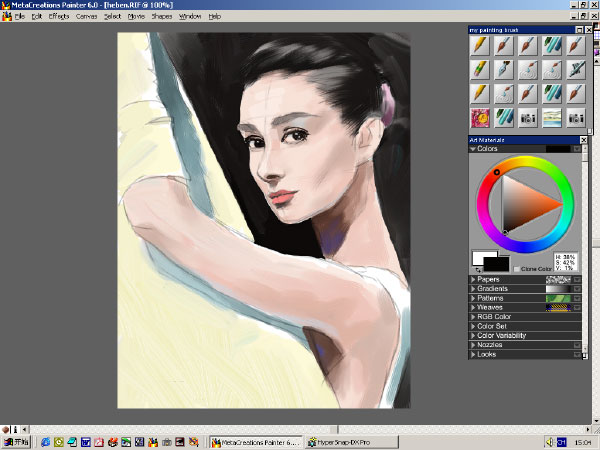Expand the Color Set section
Screen dimensions: 600x450
[x=473, y=326]
